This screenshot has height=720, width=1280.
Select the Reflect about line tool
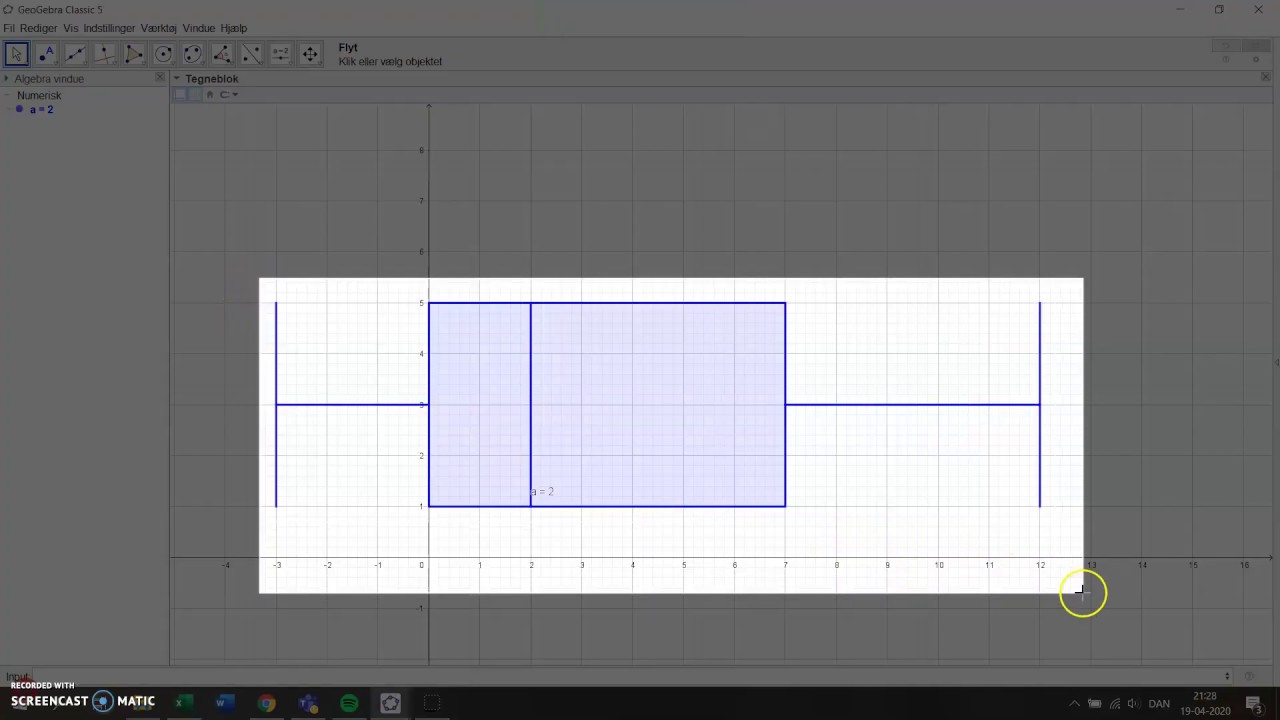(251, 54)
